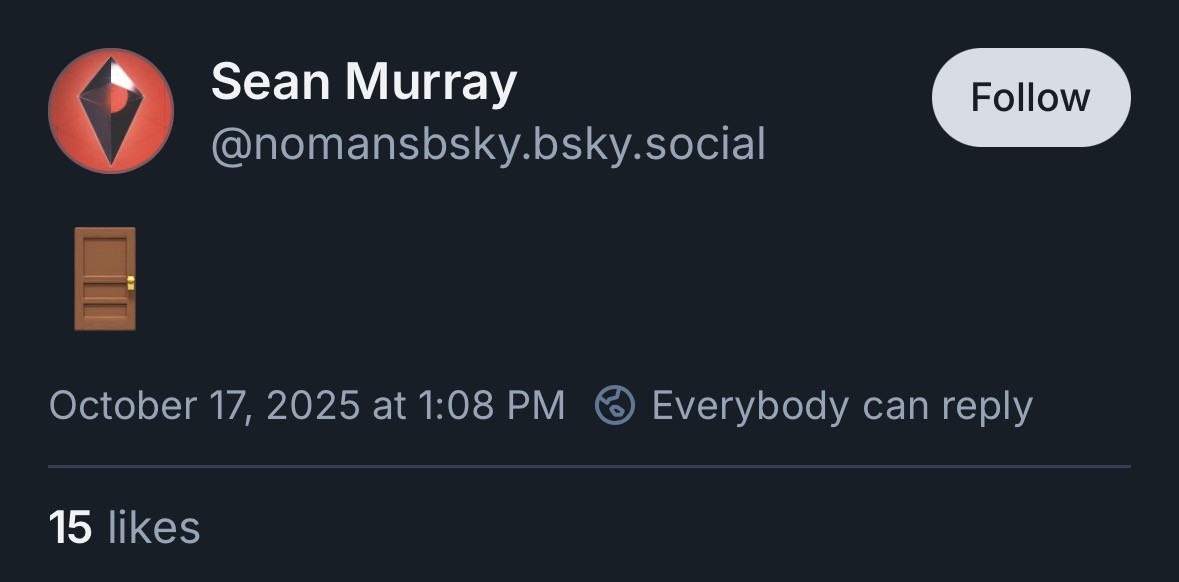Image resolution: width=1179 pixels, height=582 pixels.
Task: Click the globe reply-settings icon
Action: pyautogui.click(x=615, y=406)
